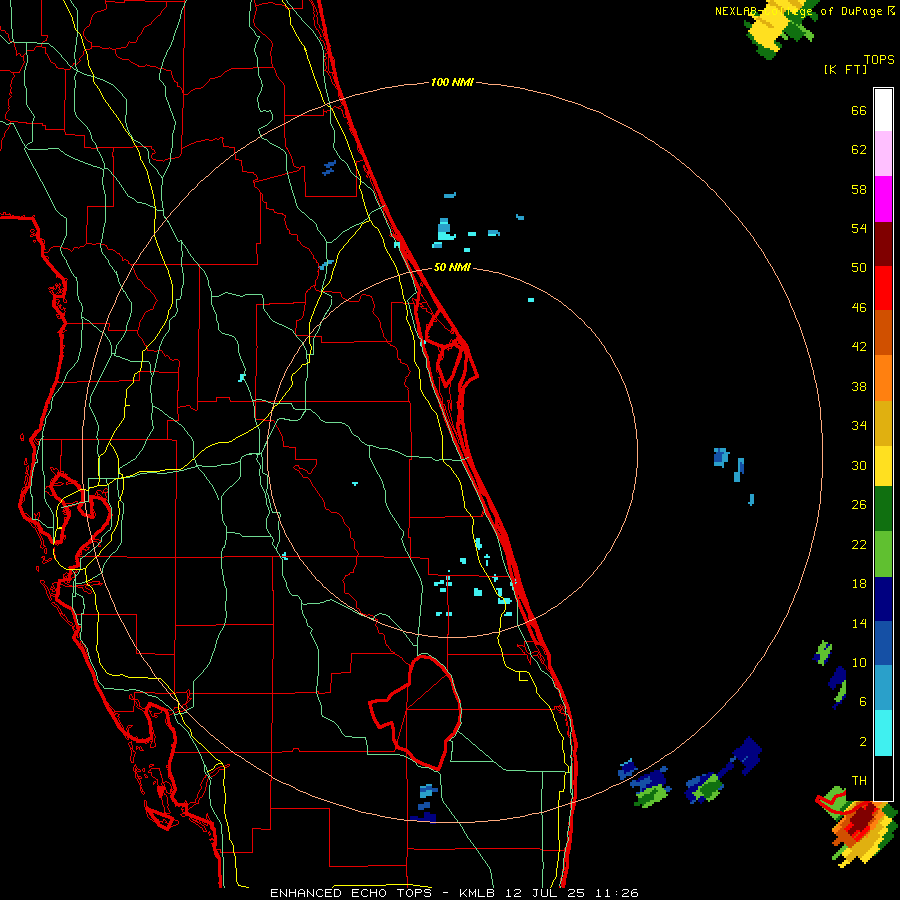Click the light pink legend swatch
Screen dimensions: 900x900
coord(883,153)
